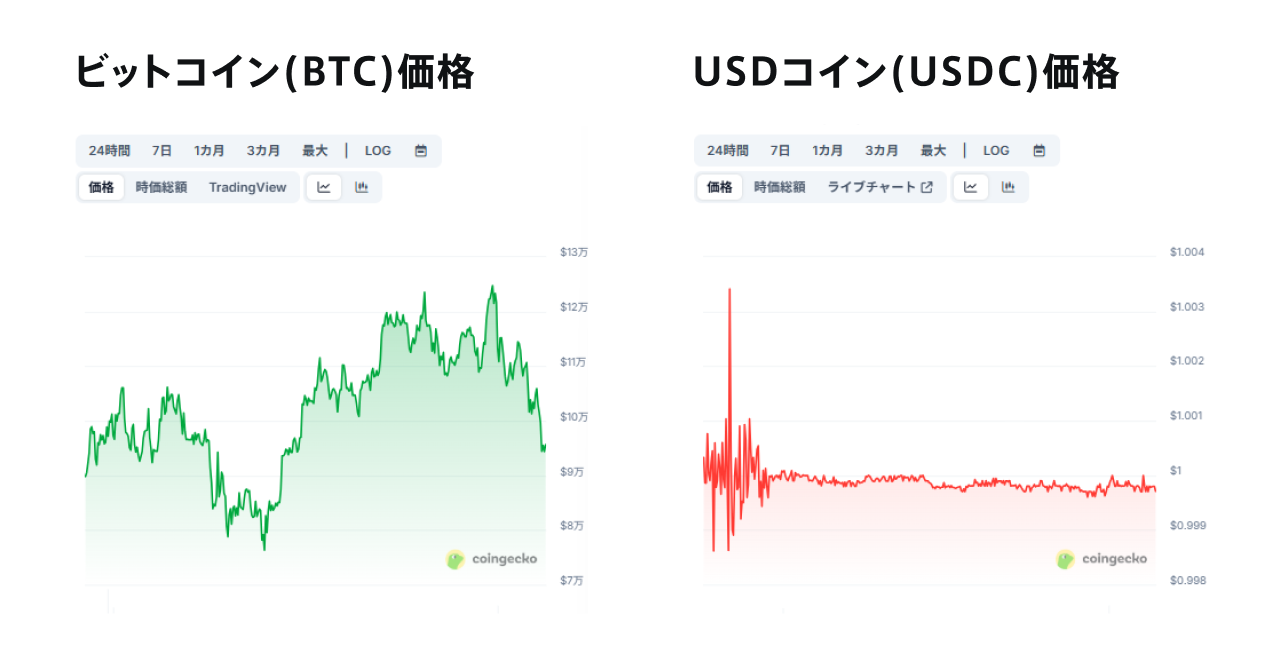
Task: Open ライブチャート external link on USDC chart
Action: tap(879, 187)
